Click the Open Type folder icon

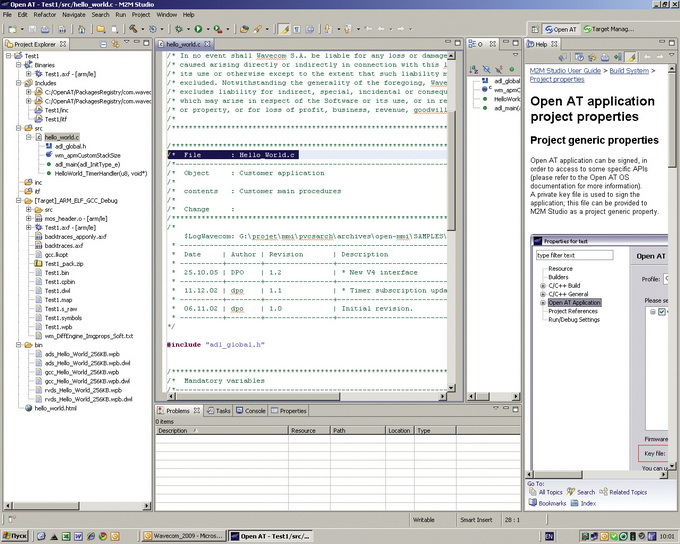tap(245, 29)
